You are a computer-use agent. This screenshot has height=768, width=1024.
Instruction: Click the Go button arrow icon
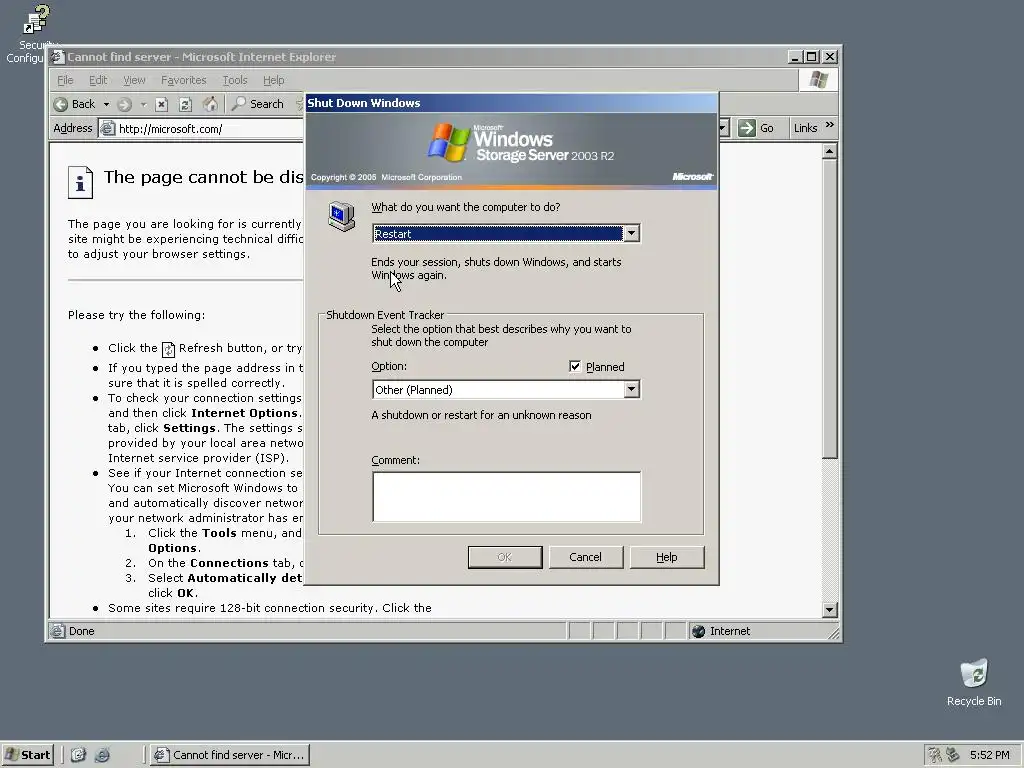point(746,128)
